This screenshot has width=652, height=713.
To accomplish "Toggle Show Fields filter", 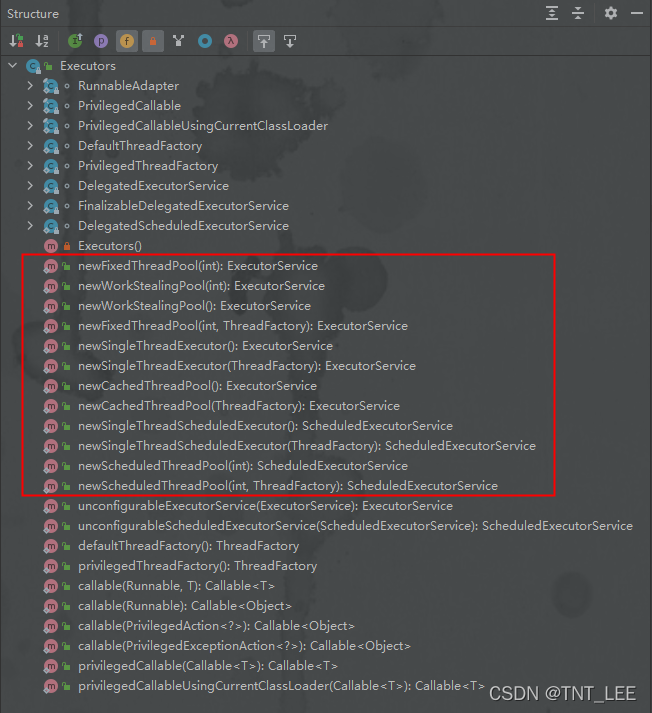I will click(x=127, y=41).
